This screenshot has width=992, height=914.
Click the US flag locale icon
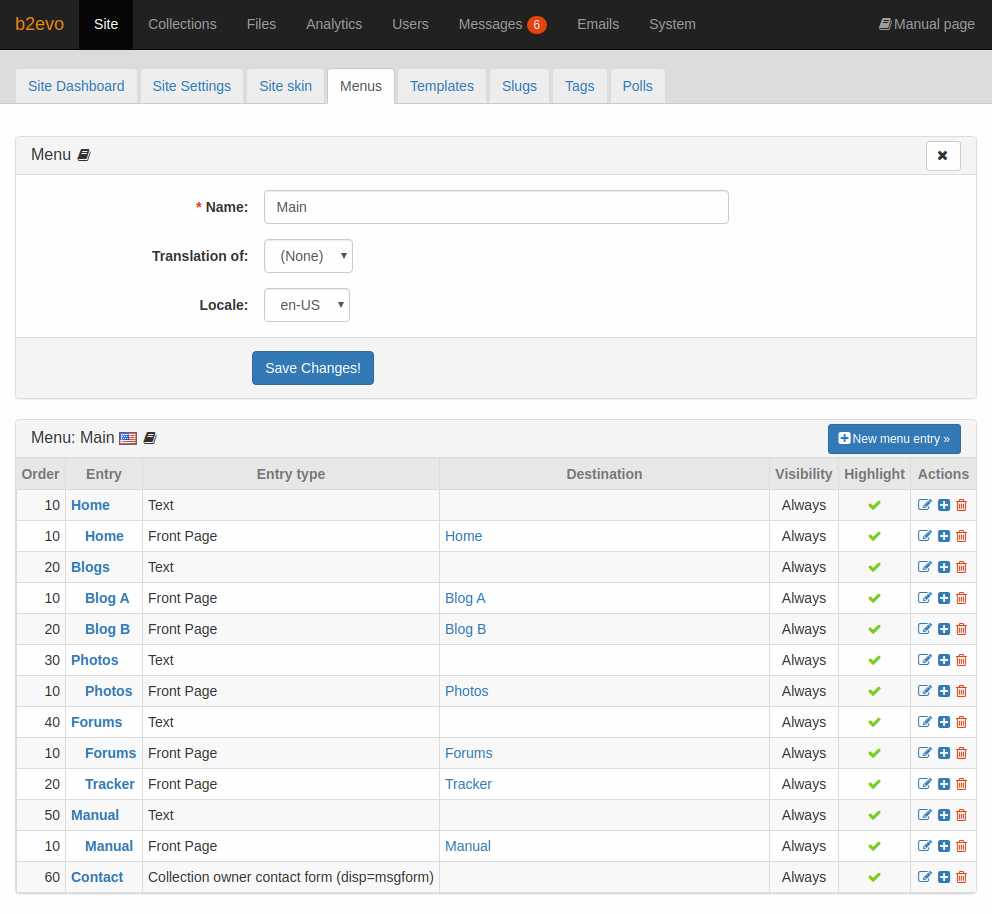coord(128,438)
